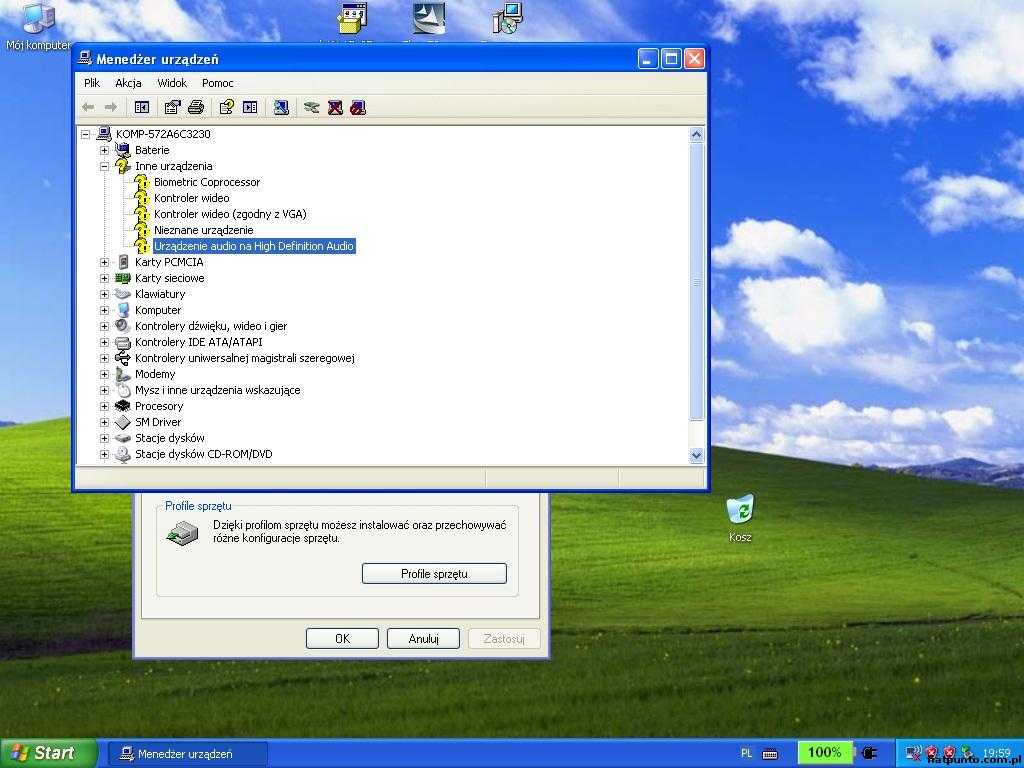Open the Akcja menu
The width and height of the screenshot is (1024, 768).
click(x=129, y=83)
